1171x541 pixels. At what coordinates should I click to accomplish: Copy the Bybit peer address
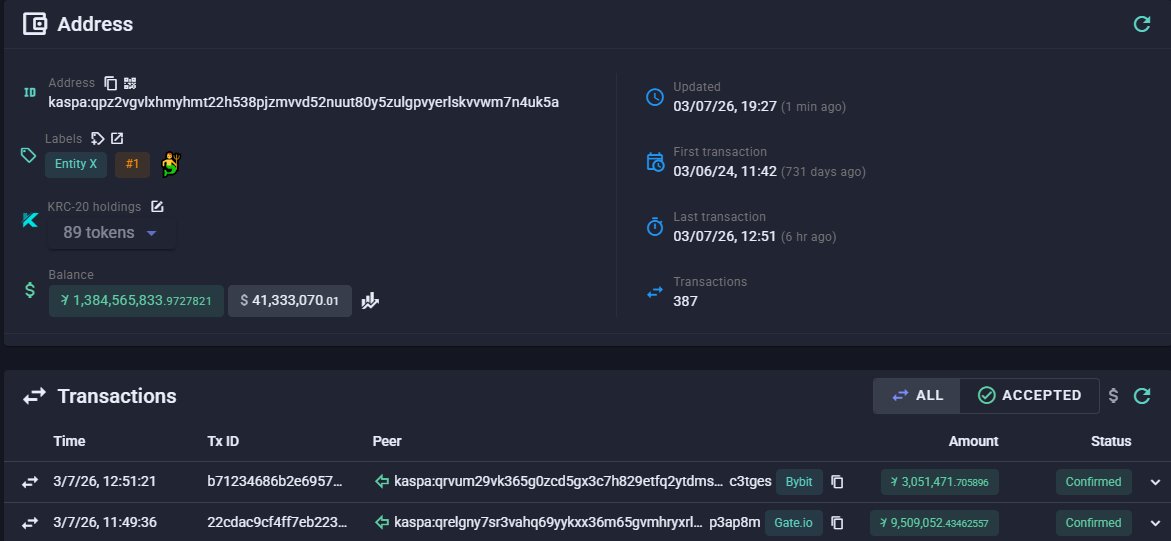[837, 482]
